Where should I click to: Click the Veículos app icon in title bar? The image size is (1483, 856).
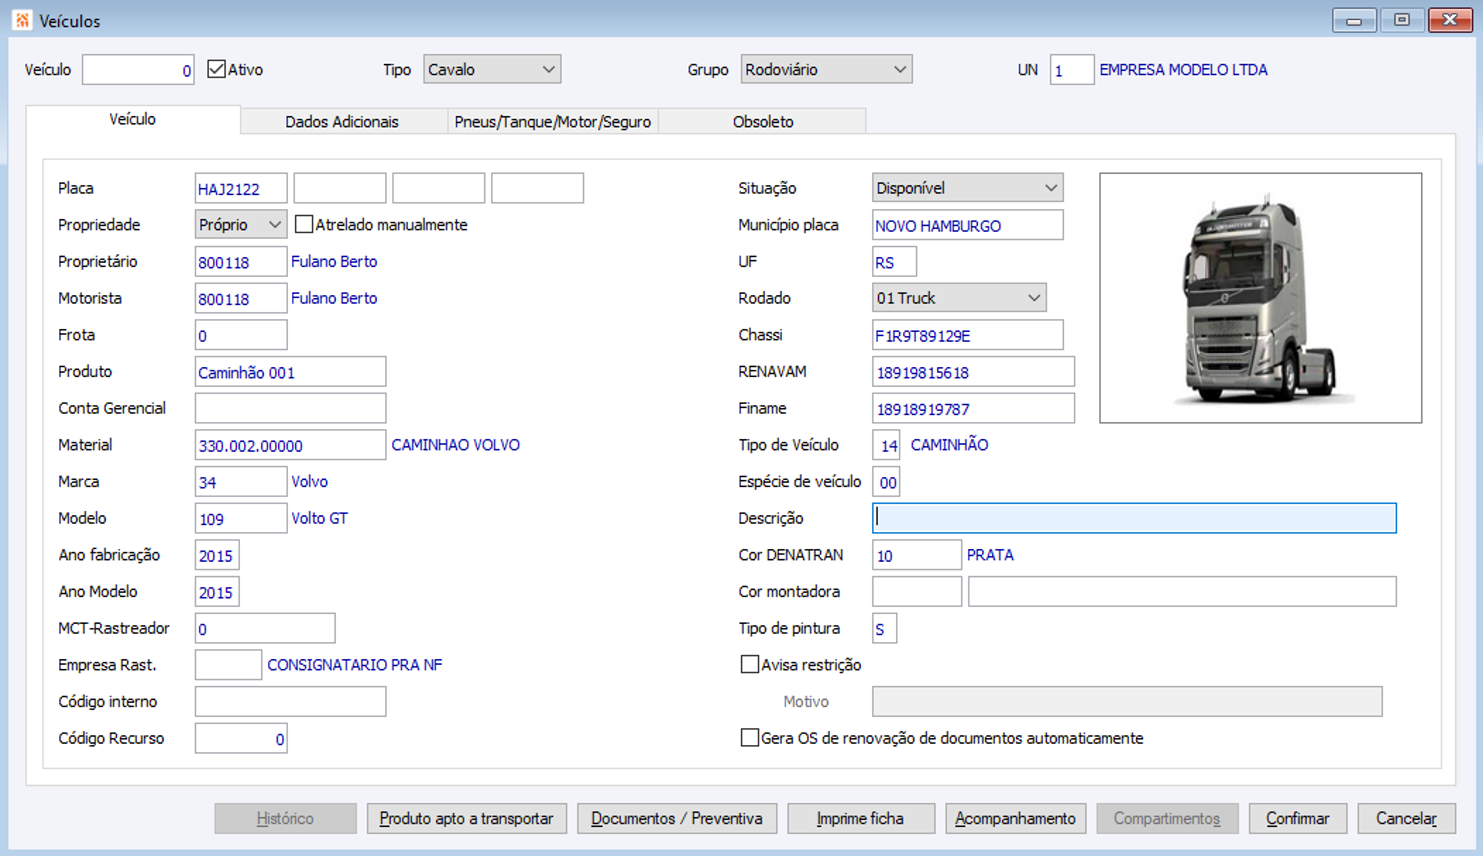pos(22,20)
